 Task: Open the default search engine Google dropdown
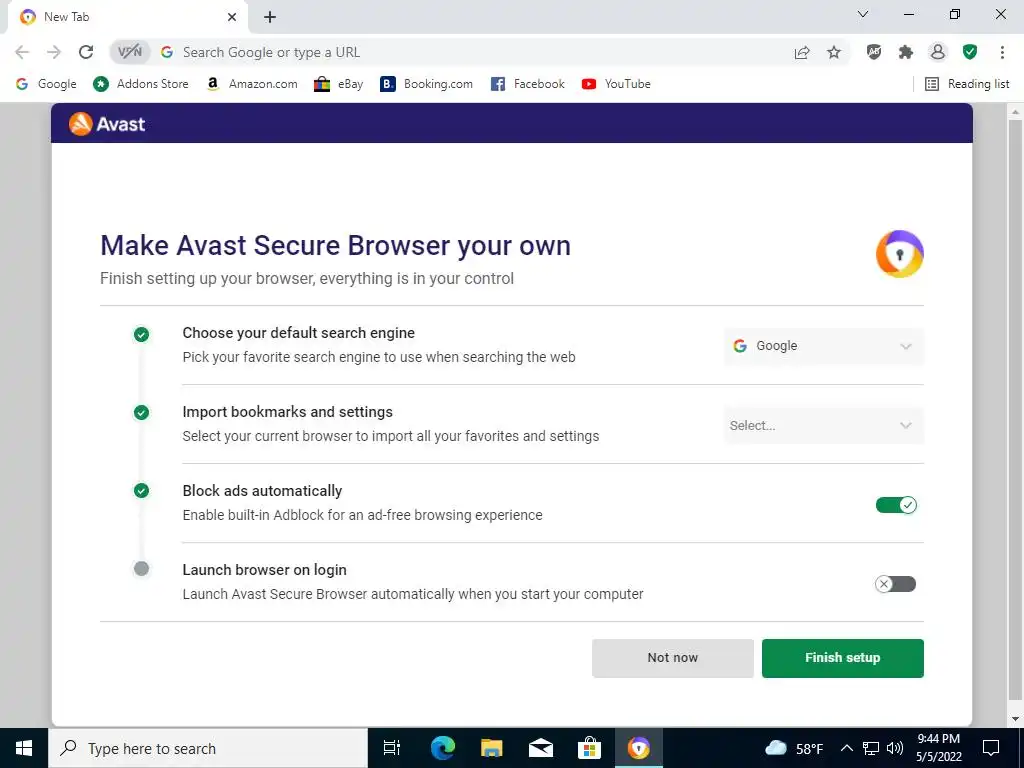point(824,346)
